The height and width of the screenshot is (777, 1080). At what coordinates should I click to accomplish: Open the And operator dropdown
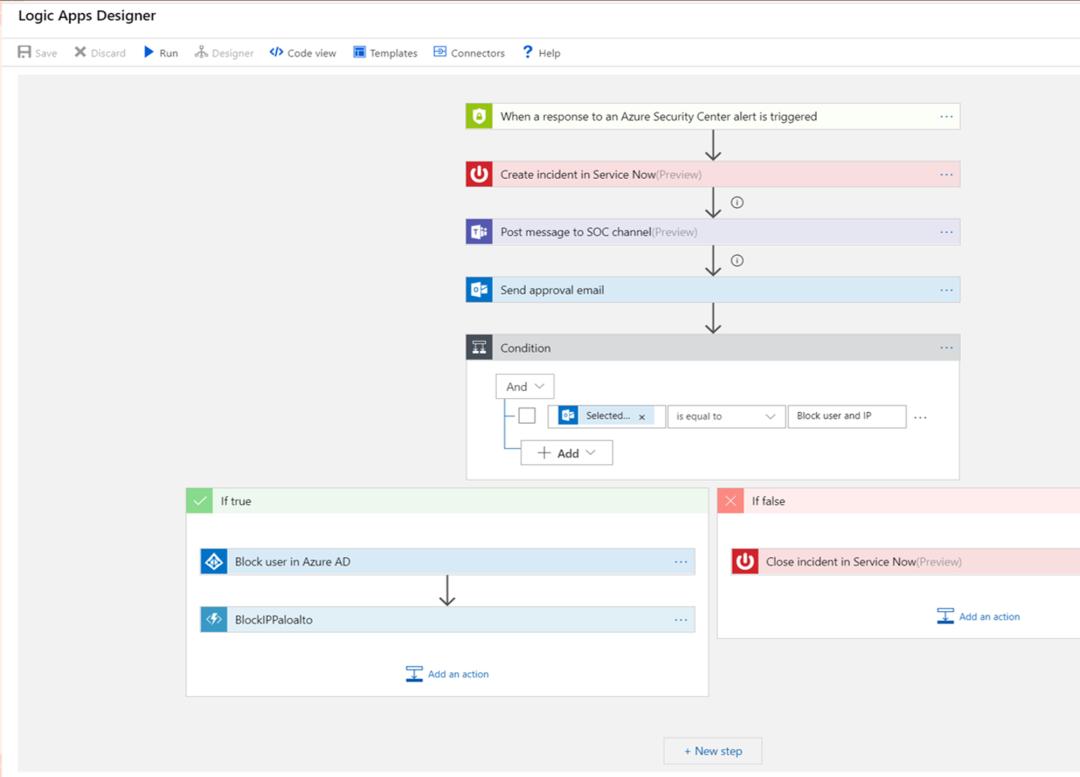(x=525, y=386)
